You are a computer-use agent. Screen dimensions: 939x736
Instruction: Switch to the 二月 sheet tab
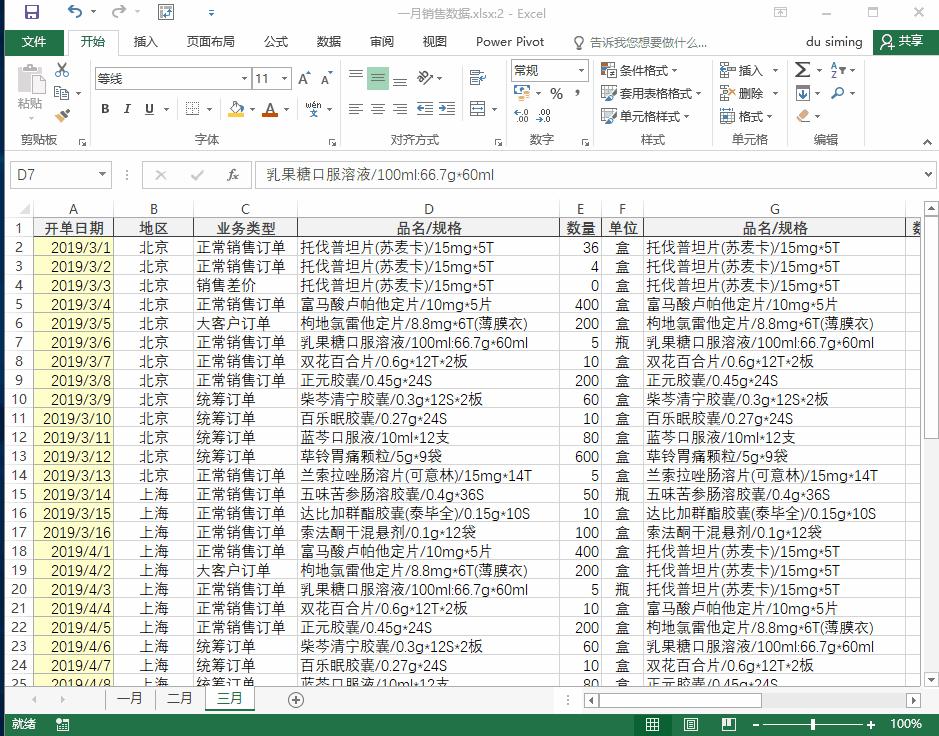pos(179,698)
